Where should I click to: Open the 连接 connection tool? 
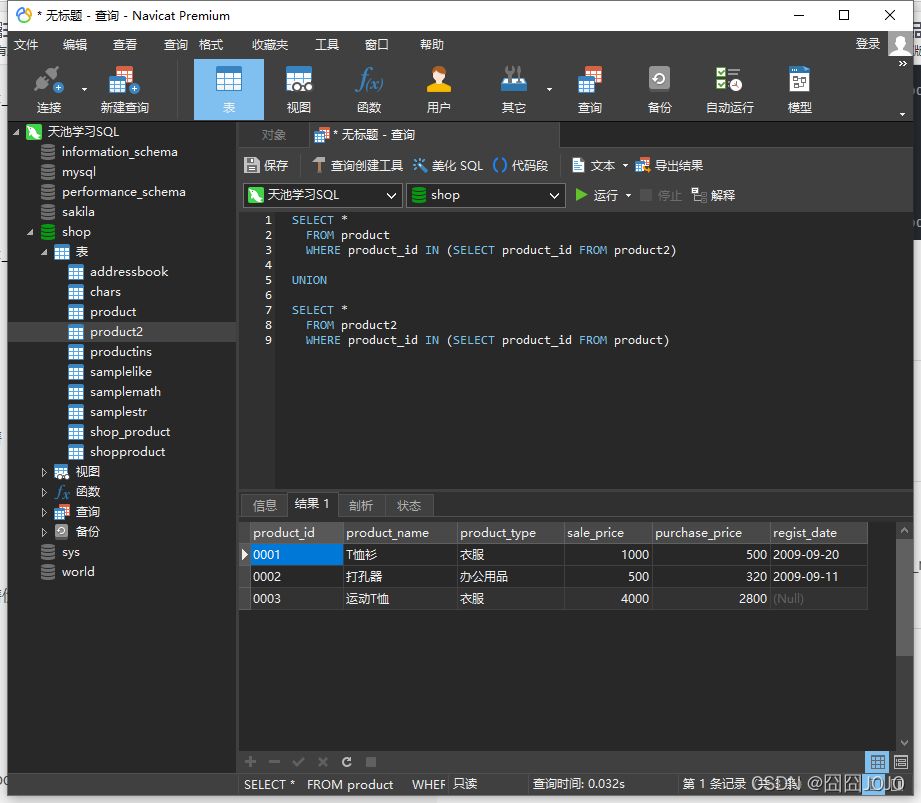point(49,90)
